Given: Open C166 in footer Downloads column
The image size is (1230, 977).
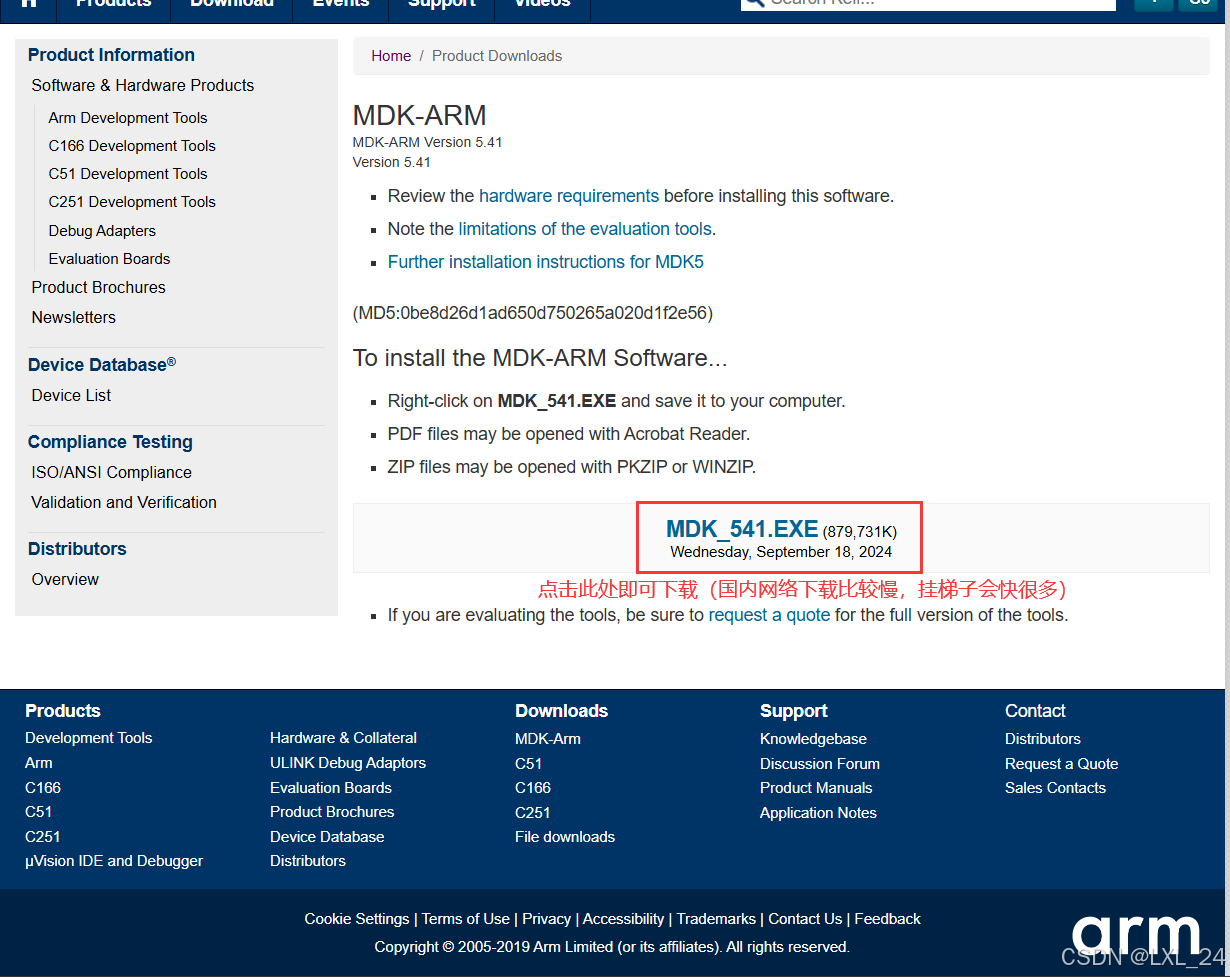Looking at the screenshot, I should (533, 788).
